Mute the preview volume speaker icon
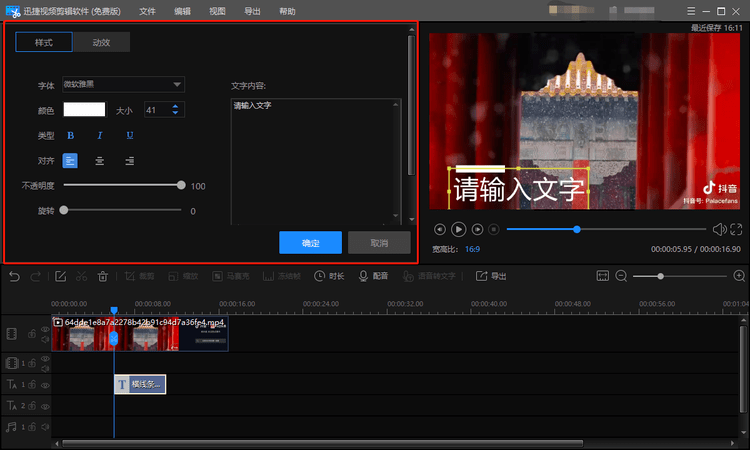750x450 pixels. pos(719,230)
